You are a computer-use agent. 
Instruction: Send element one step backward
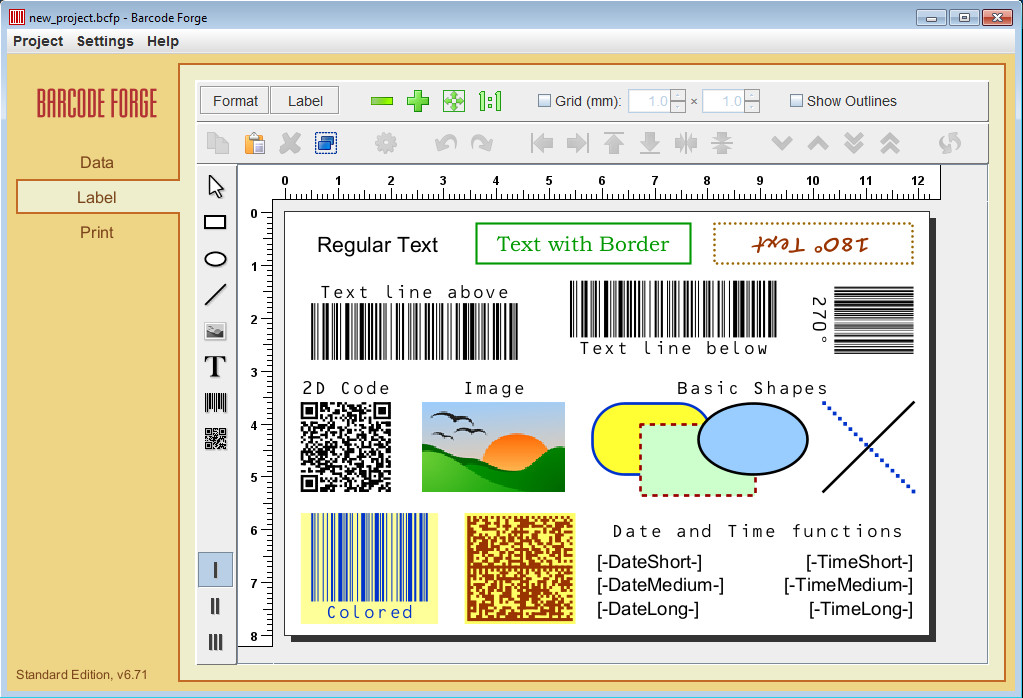(x=782, y=143)
